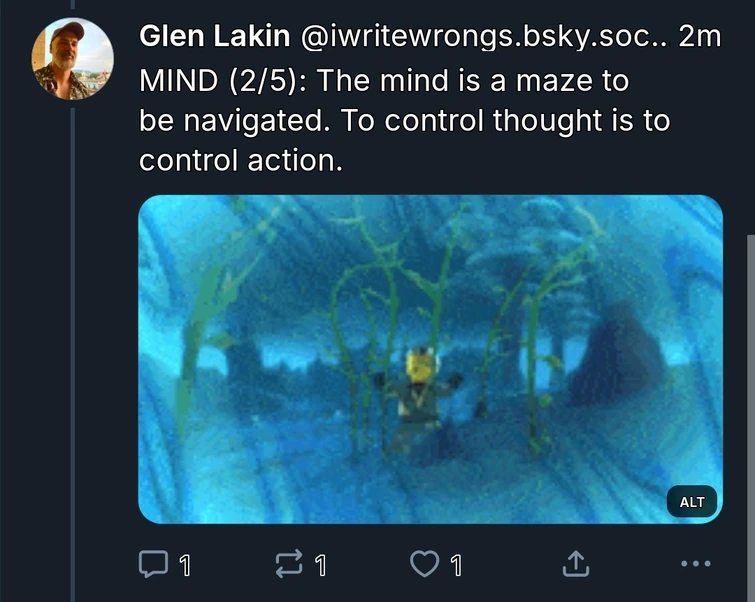
Task: Open Glen Lakin's profile avatar
Action: coord(73,59)
